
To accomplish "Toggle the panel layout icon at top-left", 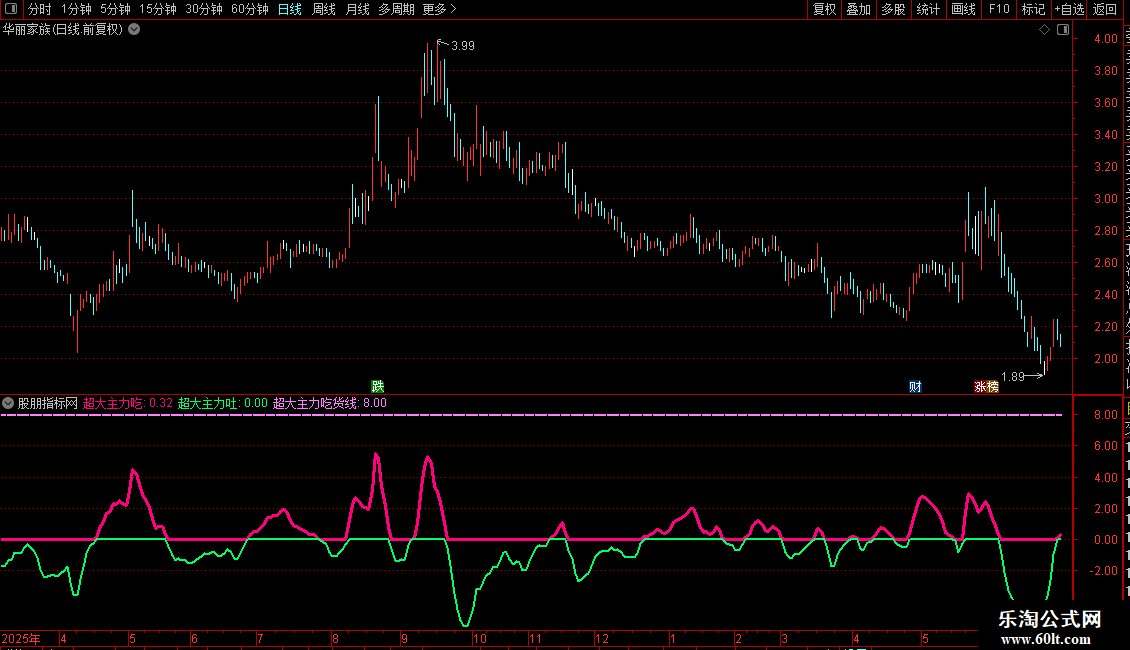I will pos(11,9).
